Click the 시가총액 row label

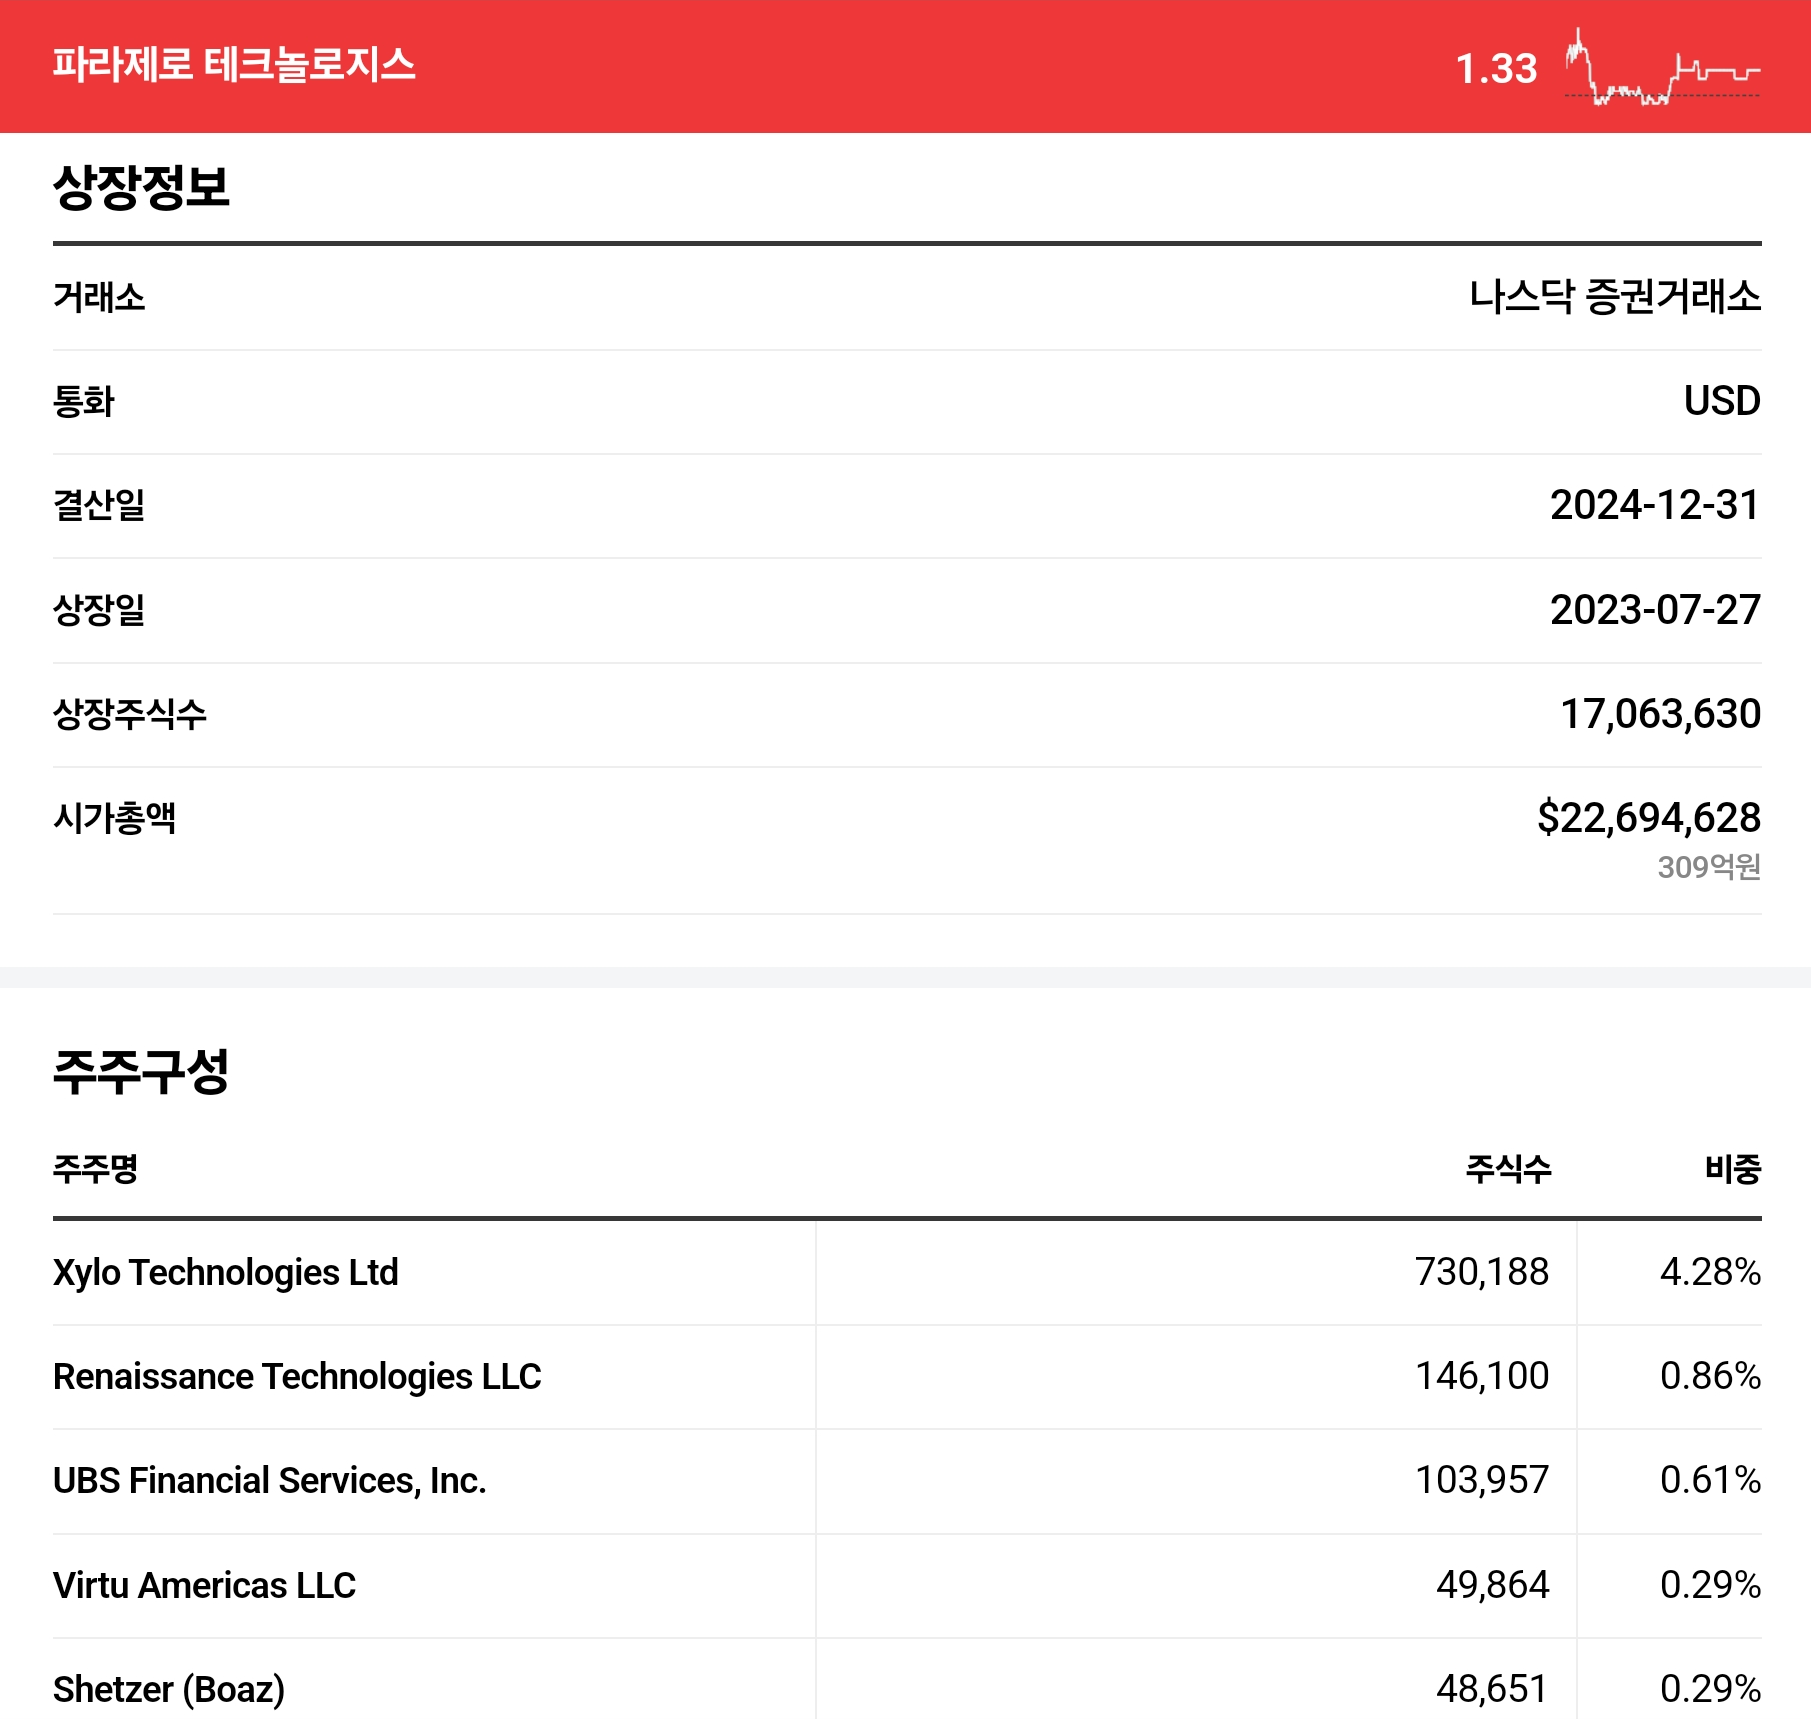114,818
